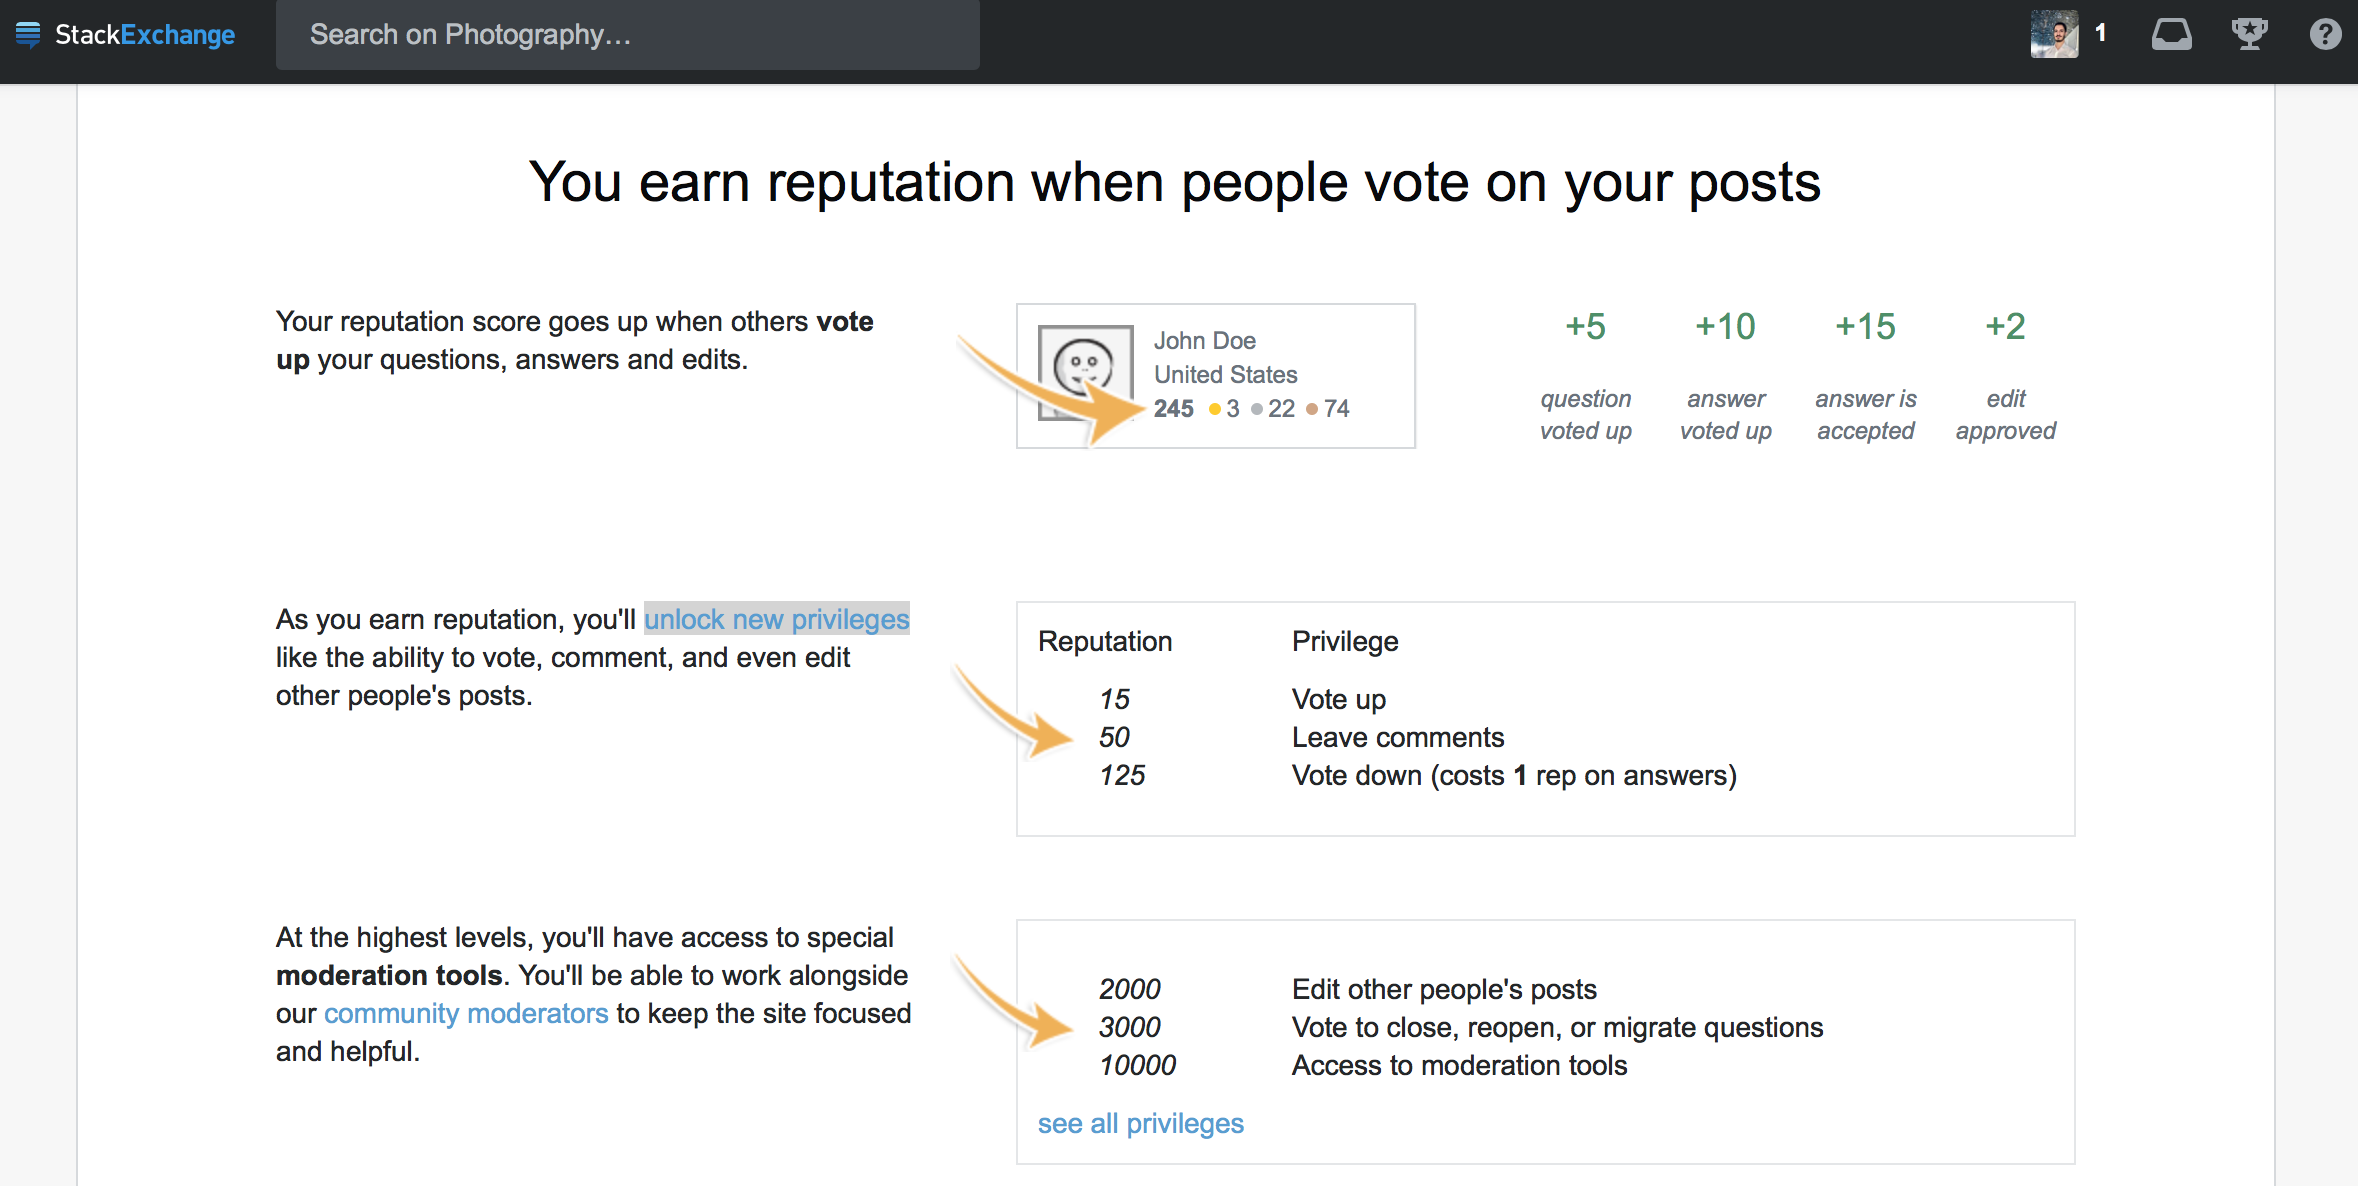Open the inbox icon in top bar
Image resolution: width=2358 pixels, height=1186 pixels.
tap(2171, 35)
